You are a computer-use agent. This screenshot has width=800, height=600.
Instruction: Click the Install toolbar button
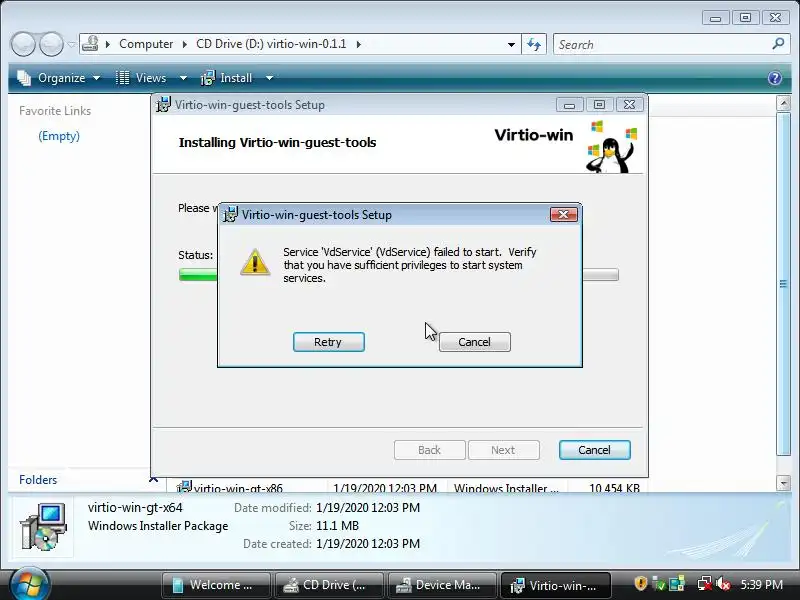coord(228,78)
